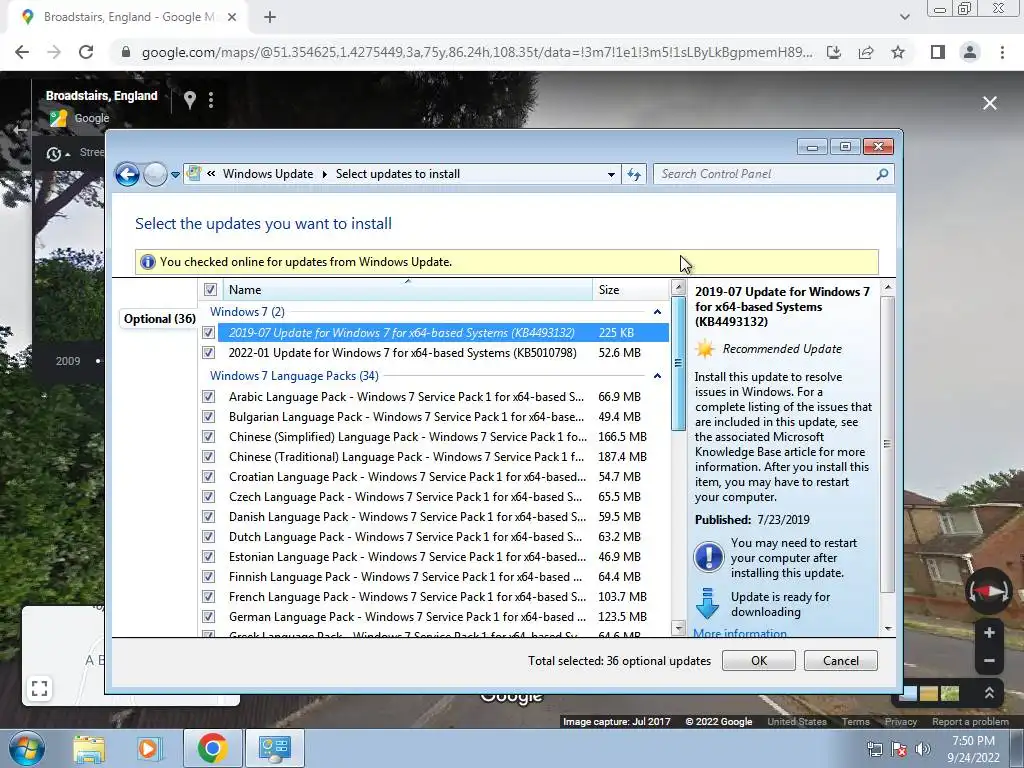Select the Optional (36) tab

click(x=159, y=319)
